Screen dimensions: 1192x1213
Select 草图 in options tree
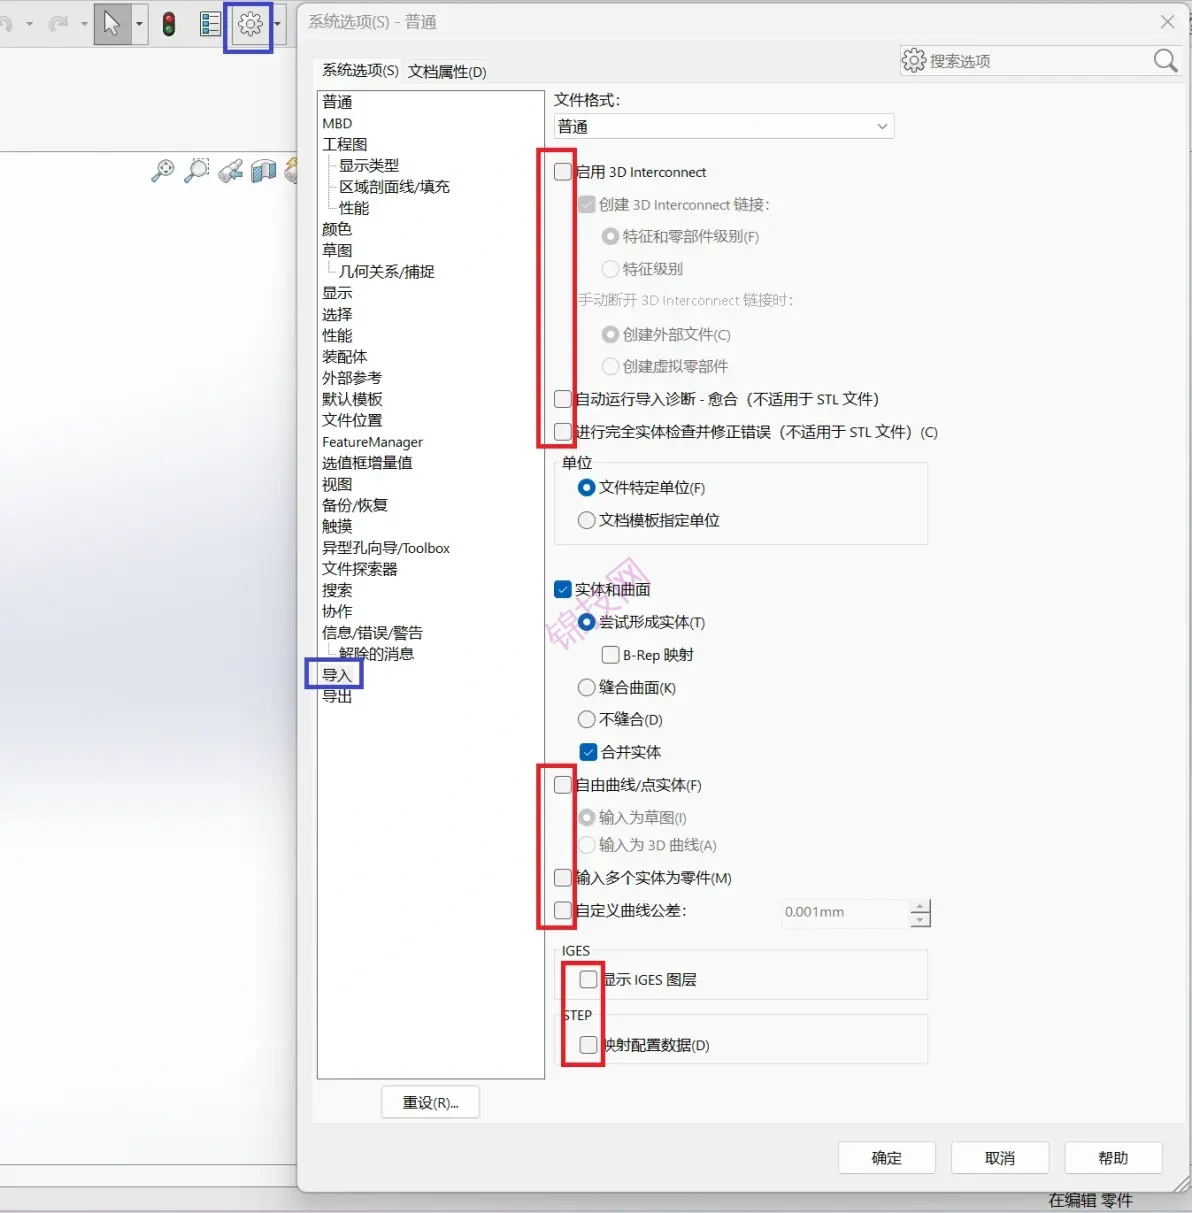337,250
